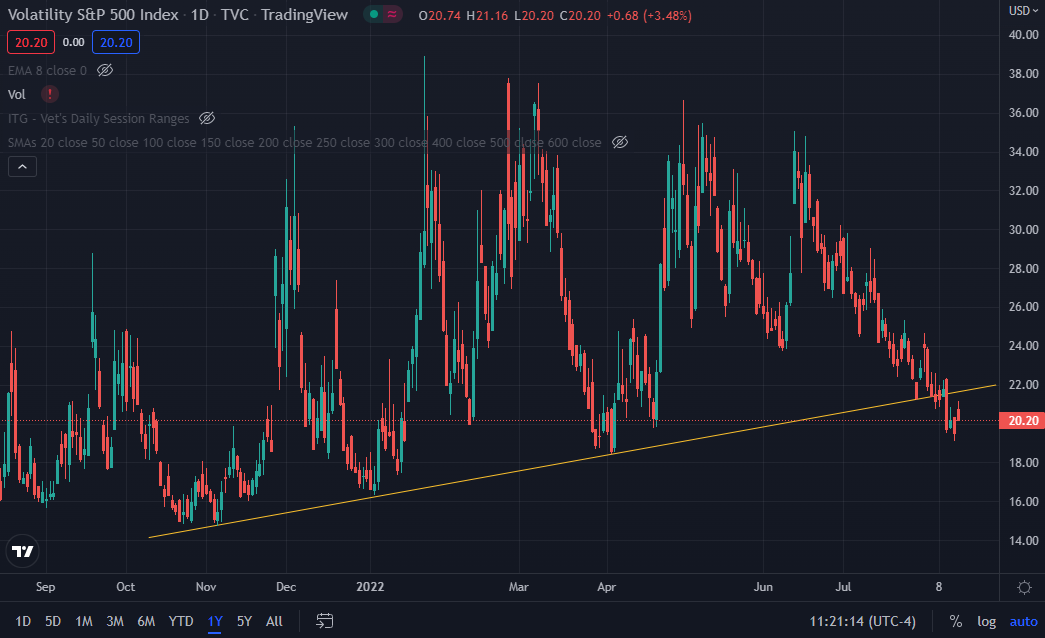1045x638 pixels.
Task: Click the red 20.20 sell price box
Action: click(x=31, y=43)
